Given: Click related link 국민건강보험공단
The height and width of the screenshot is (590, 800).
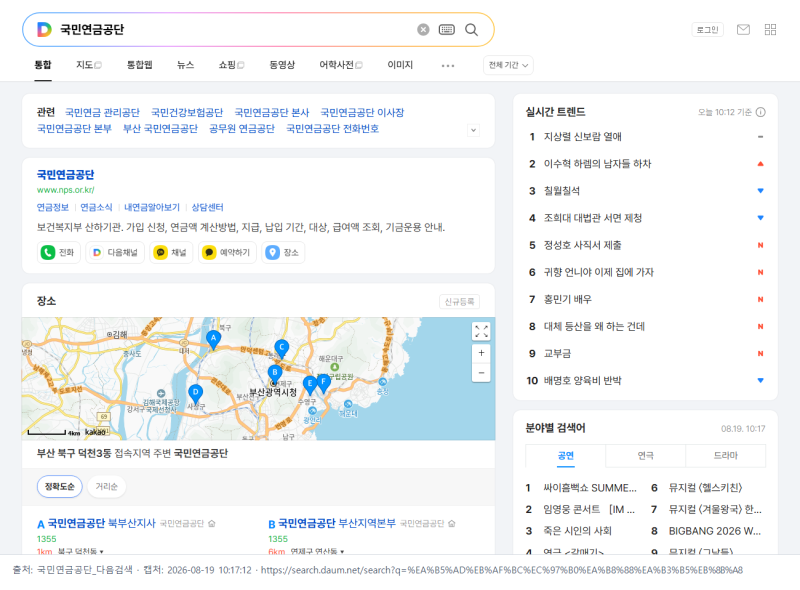Looking at the screenshot, I should tap(187, 112).
